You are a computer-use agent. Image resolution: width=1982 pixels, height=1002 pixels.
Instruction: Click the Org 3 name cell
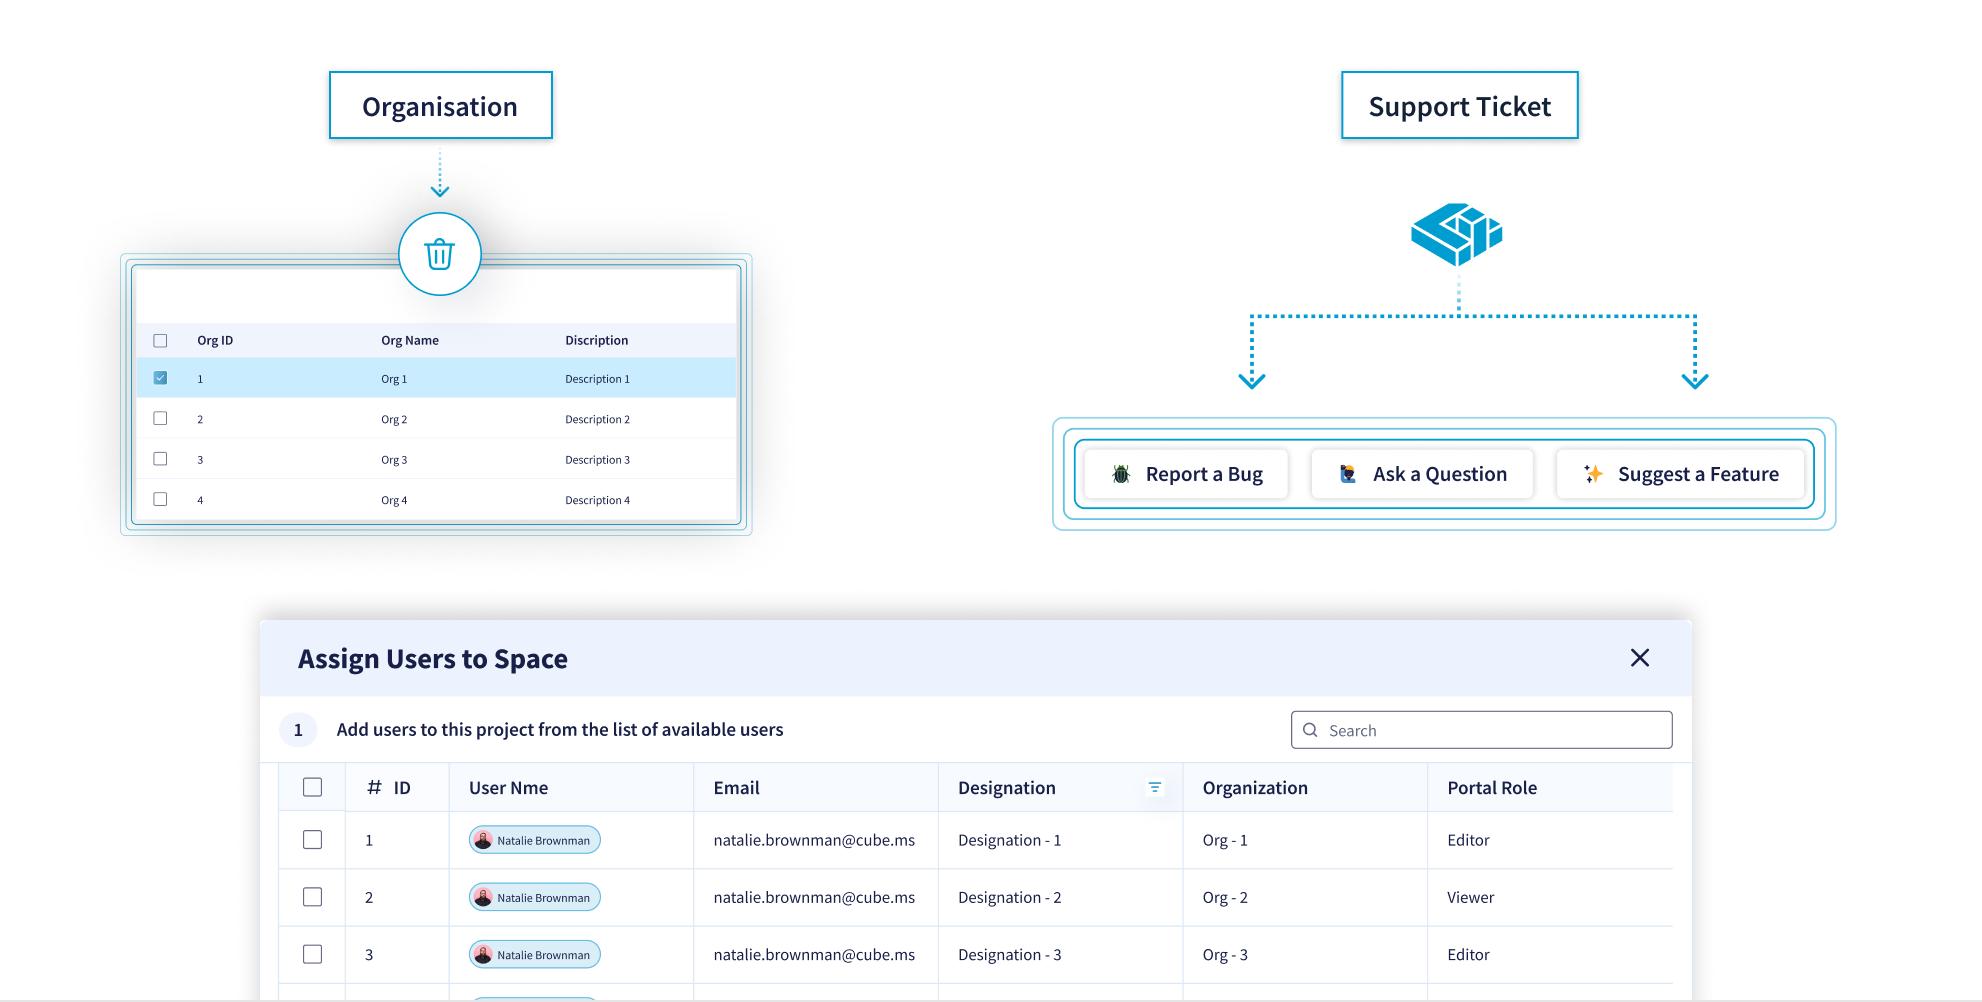click(394, 460)
